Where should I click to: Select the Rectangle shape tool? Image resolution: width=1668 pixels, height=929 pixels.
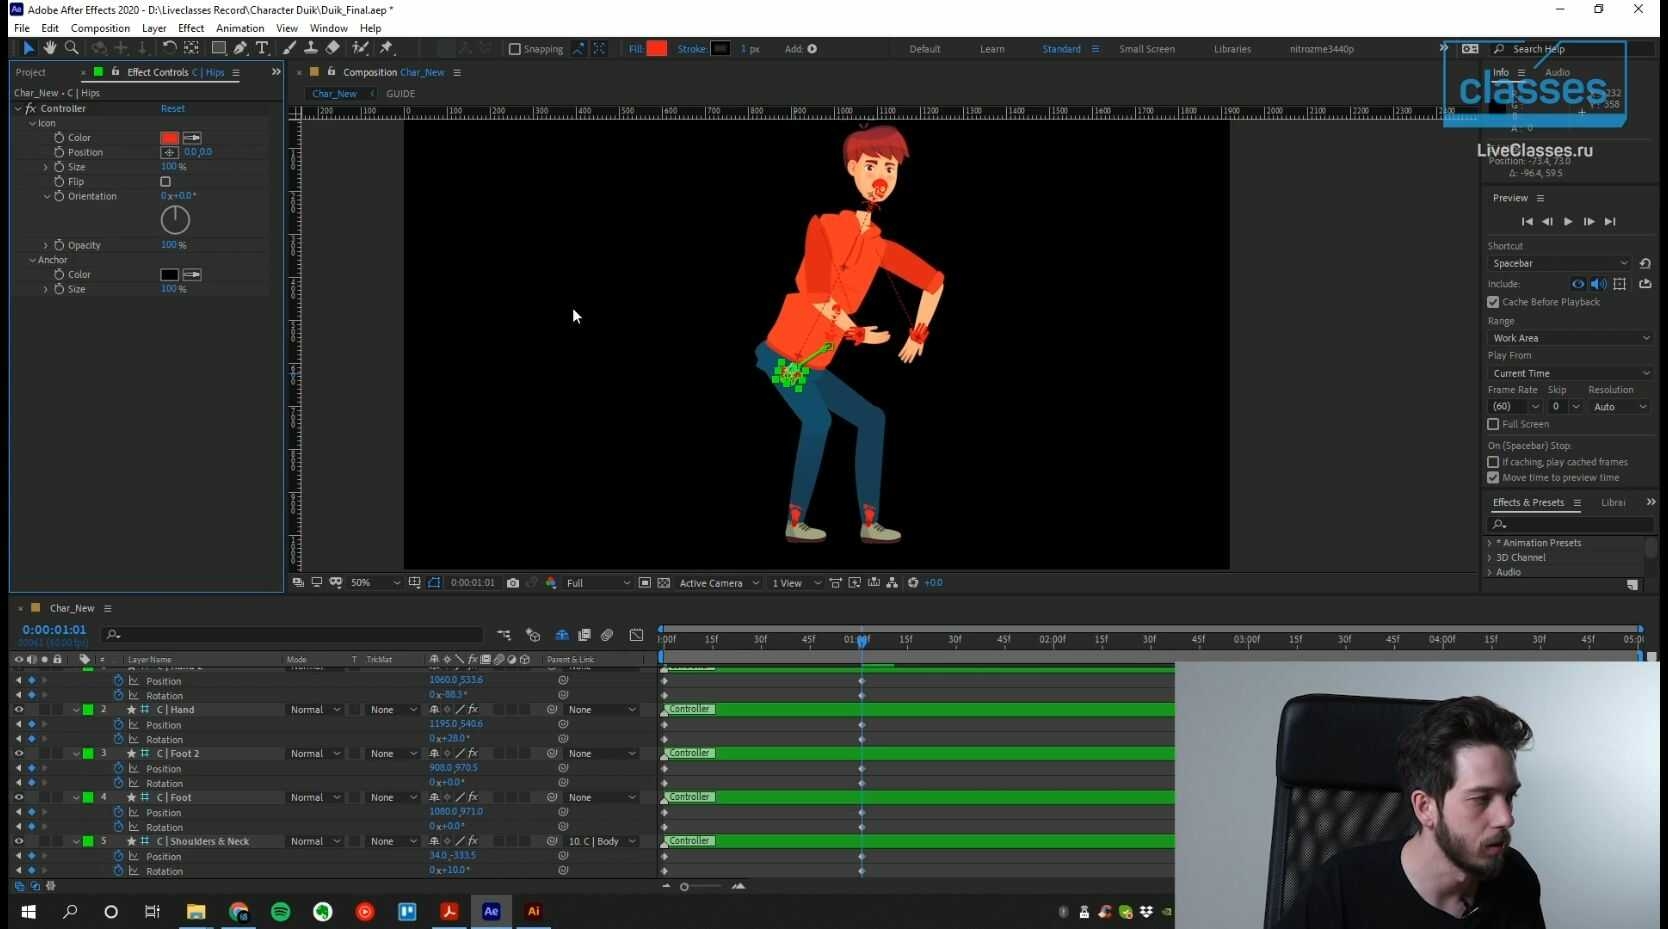tap(218, 48)
